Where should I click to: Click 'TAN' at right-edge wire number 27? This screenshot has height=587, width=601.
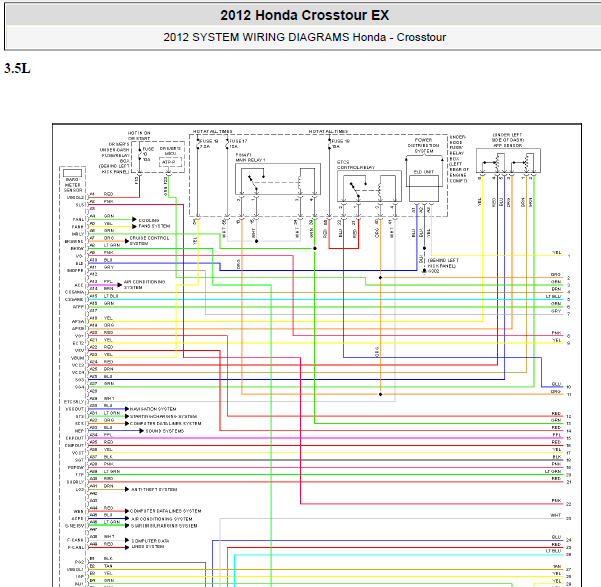(x=557, y=566)
